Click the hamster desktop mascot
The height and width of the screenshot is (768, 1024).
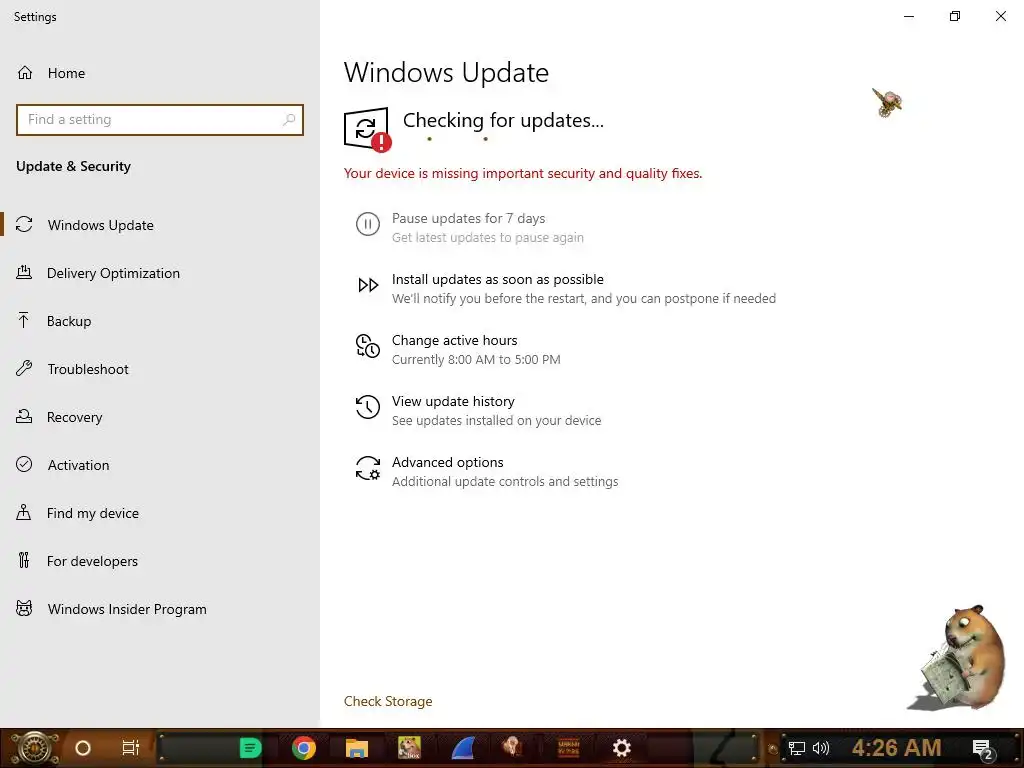click(959, 658)
